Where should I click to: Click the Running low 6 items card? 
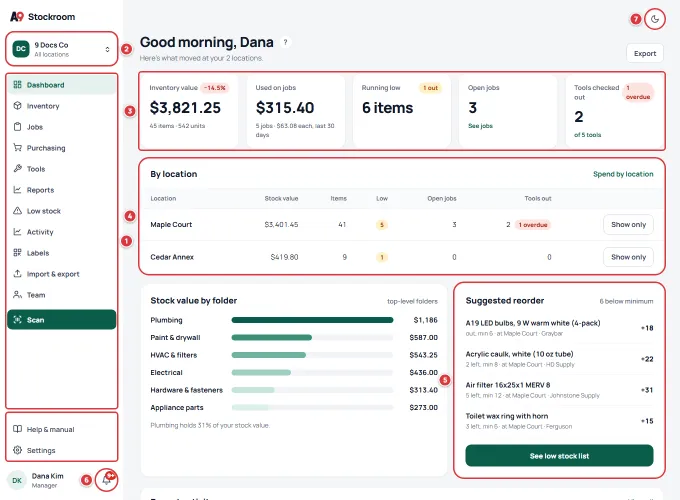coord(402,111)
